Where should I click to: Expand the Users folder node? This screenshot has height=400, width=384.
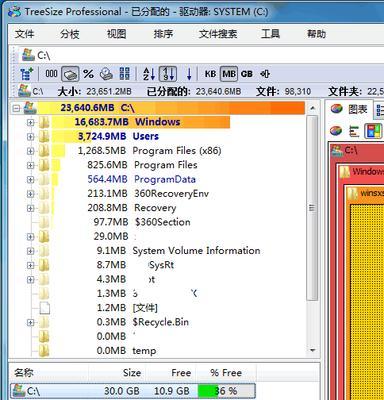coord(30,137)
